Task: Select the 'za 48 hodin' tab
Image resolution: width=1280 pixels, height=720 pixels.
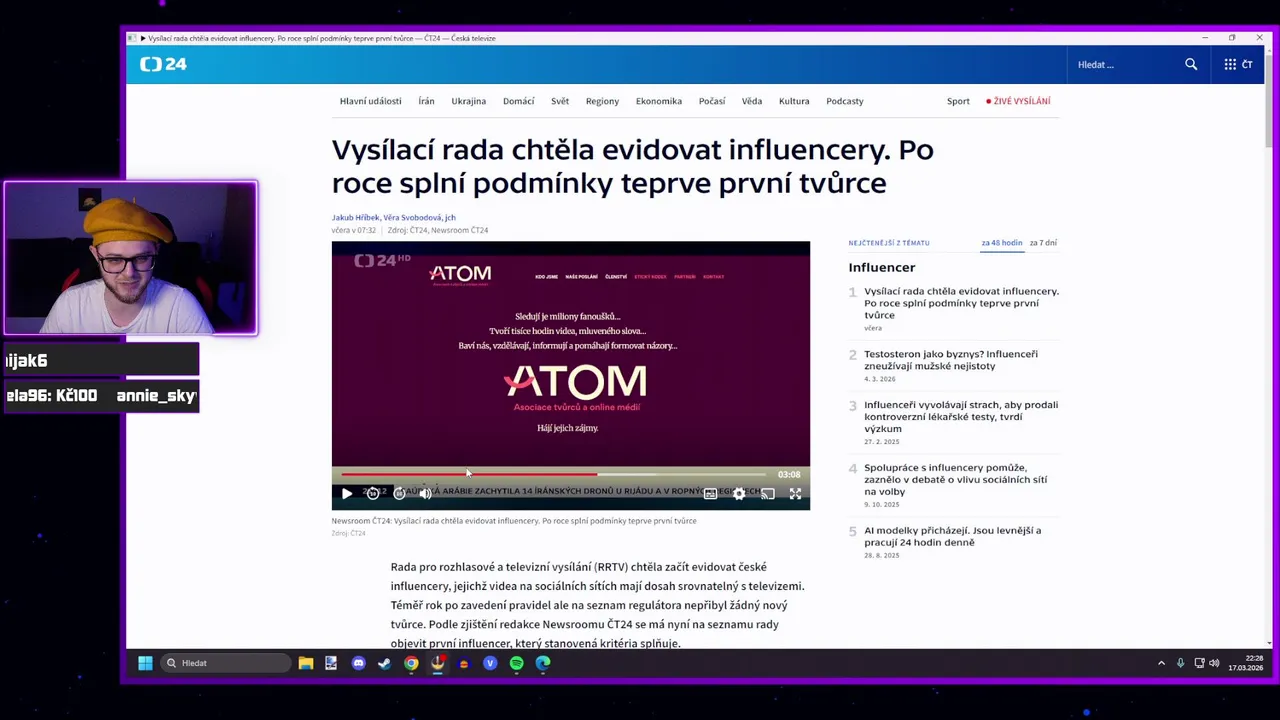Action: [x=1002, y=243]
